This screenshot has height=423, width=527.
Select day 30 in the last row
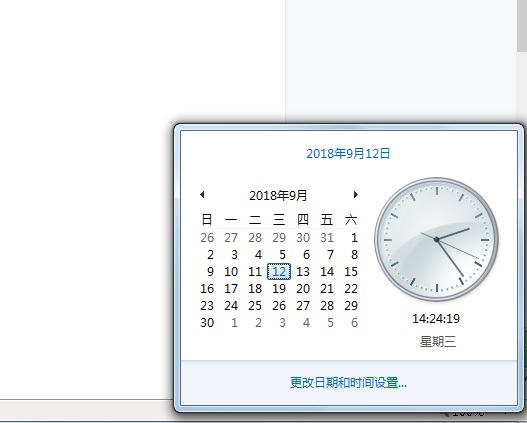click(x=207, y=323)
